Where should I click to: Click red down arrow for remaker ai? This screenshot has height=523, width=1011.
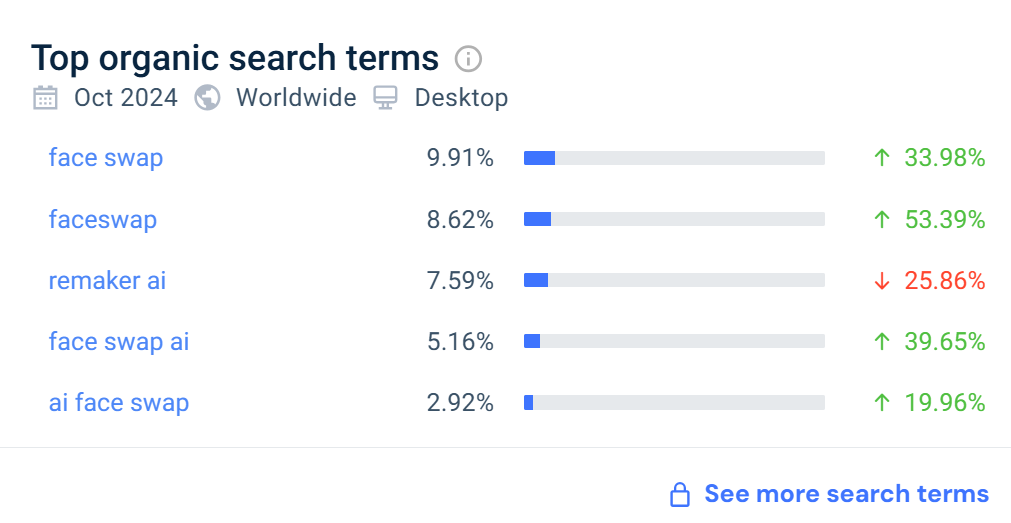(x=881, y=281)
